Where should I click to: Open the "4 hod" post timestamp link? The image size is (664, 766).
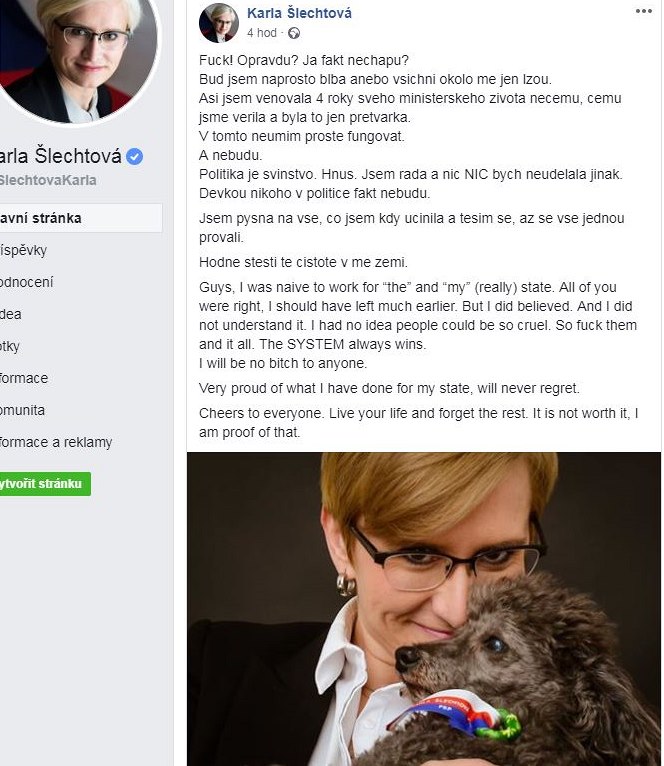(262, 33)
